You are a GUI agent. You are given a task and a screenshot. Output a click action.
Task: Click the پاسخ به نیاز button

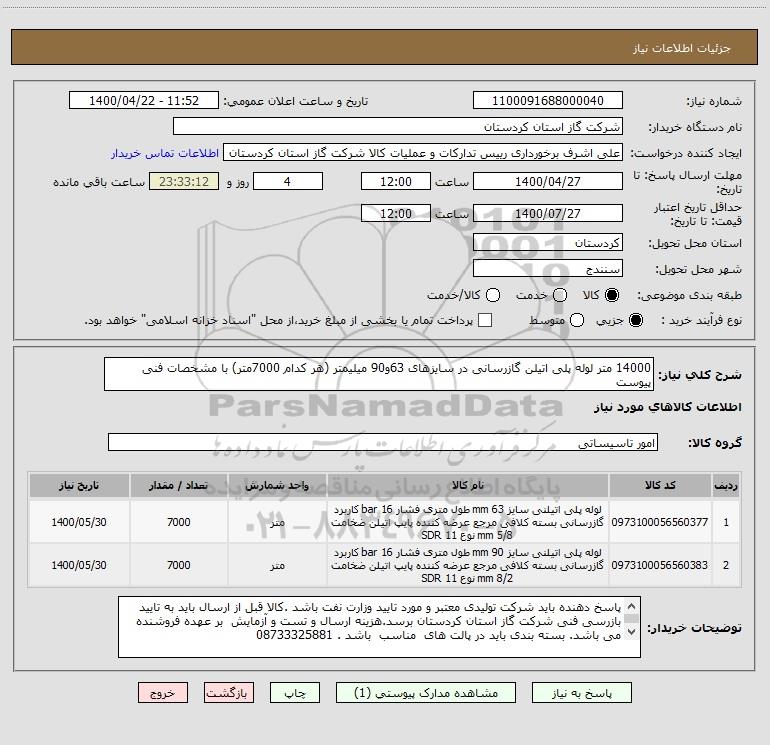[x=581, y=693]
